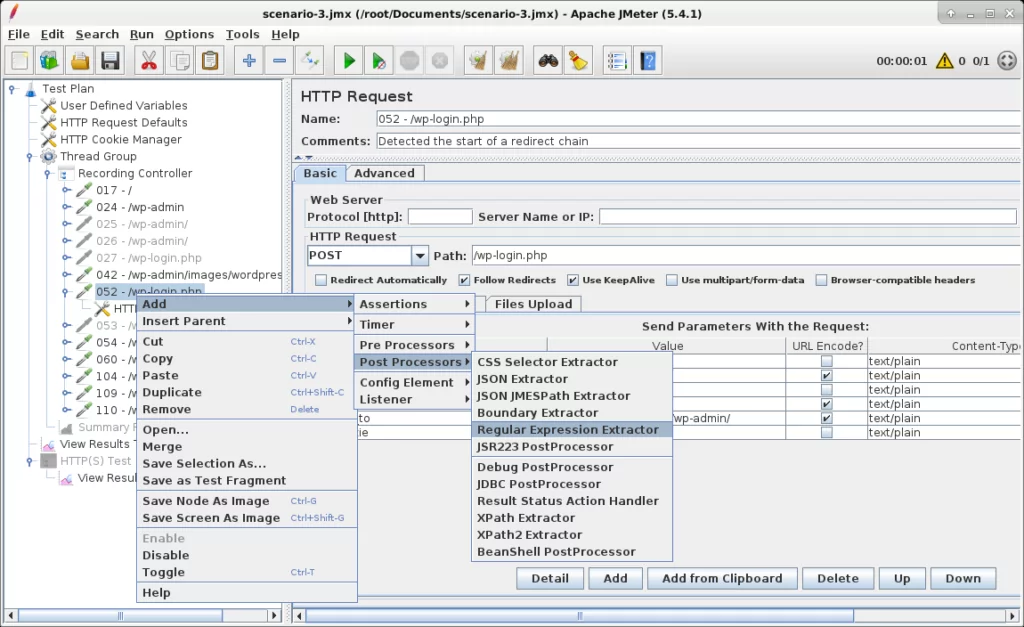
Task: Click the Function Helper list icon
Action: click(617, 61)
